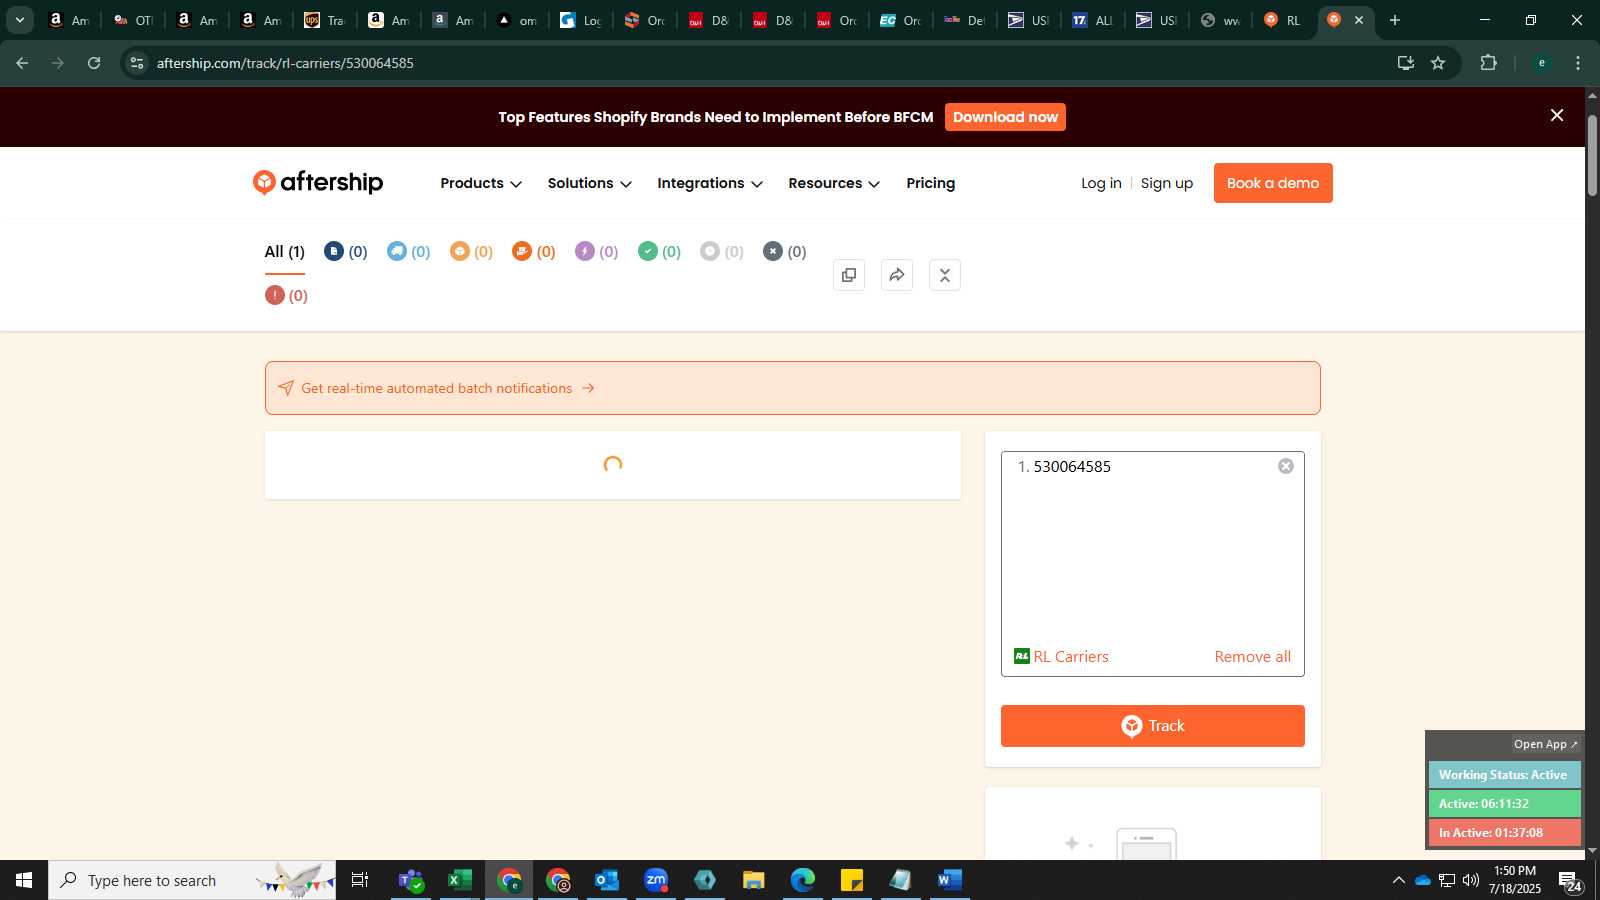Viewport: 1600px width, 900px height.
Task: Click the browser reload button
Action: 94,63
